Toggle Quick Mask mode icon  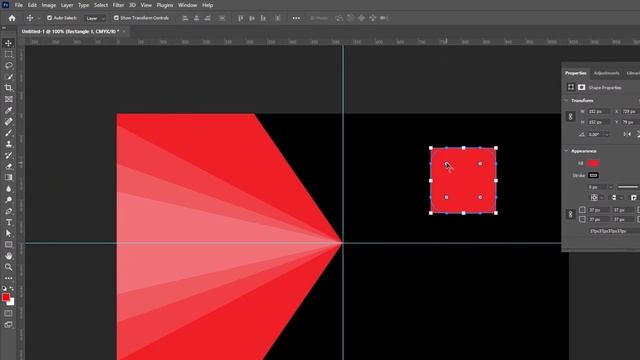click(x=8, y=313)
